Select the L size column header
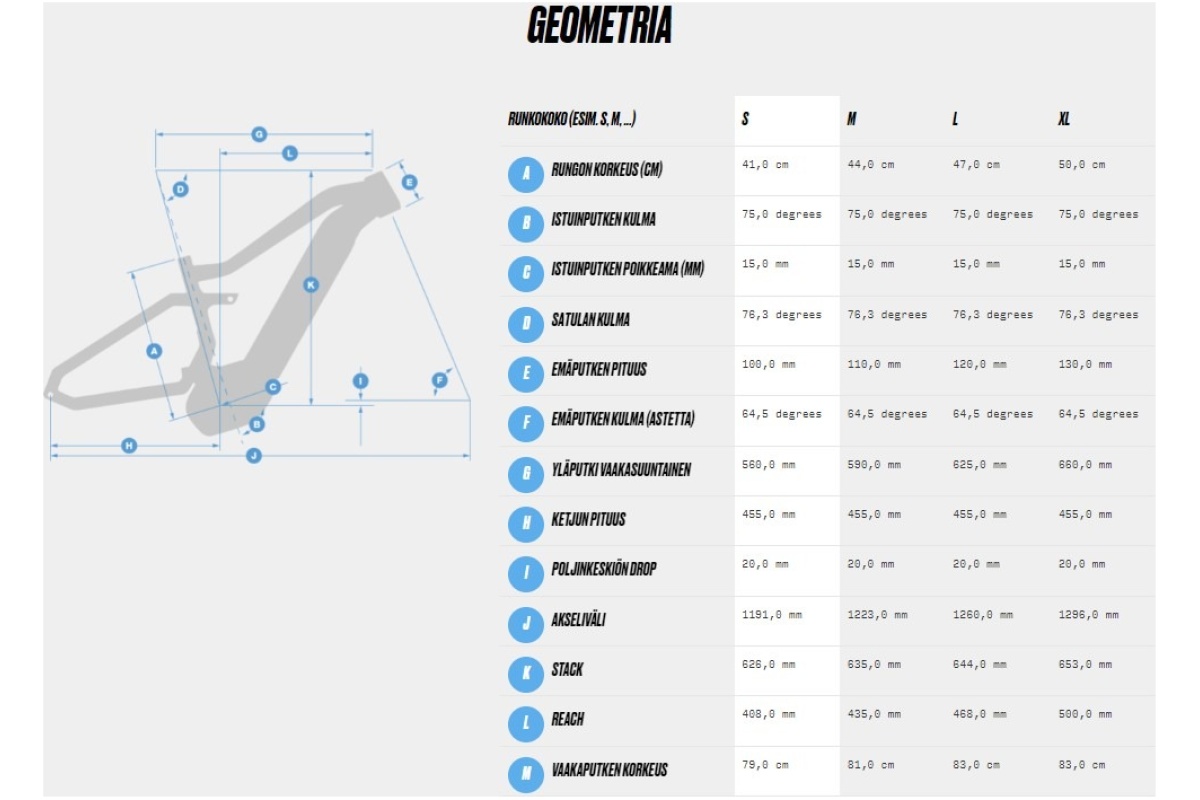Screen dimensions: 1200x800 tap(956, 119)
